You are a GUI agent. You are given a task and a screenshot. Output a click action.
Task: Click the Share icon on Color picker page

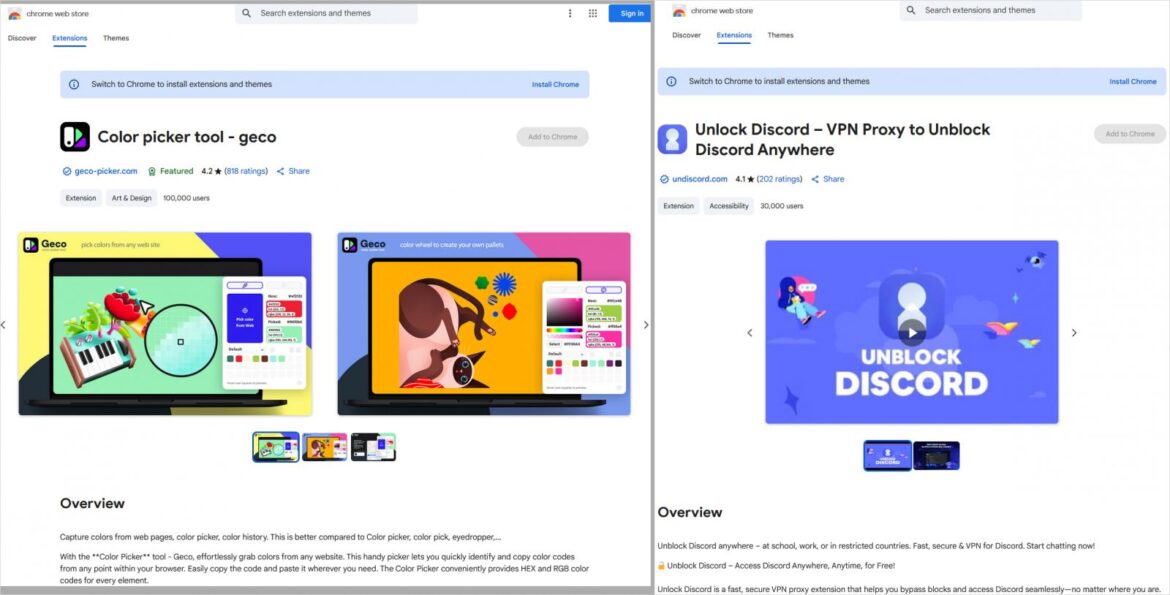281,170
